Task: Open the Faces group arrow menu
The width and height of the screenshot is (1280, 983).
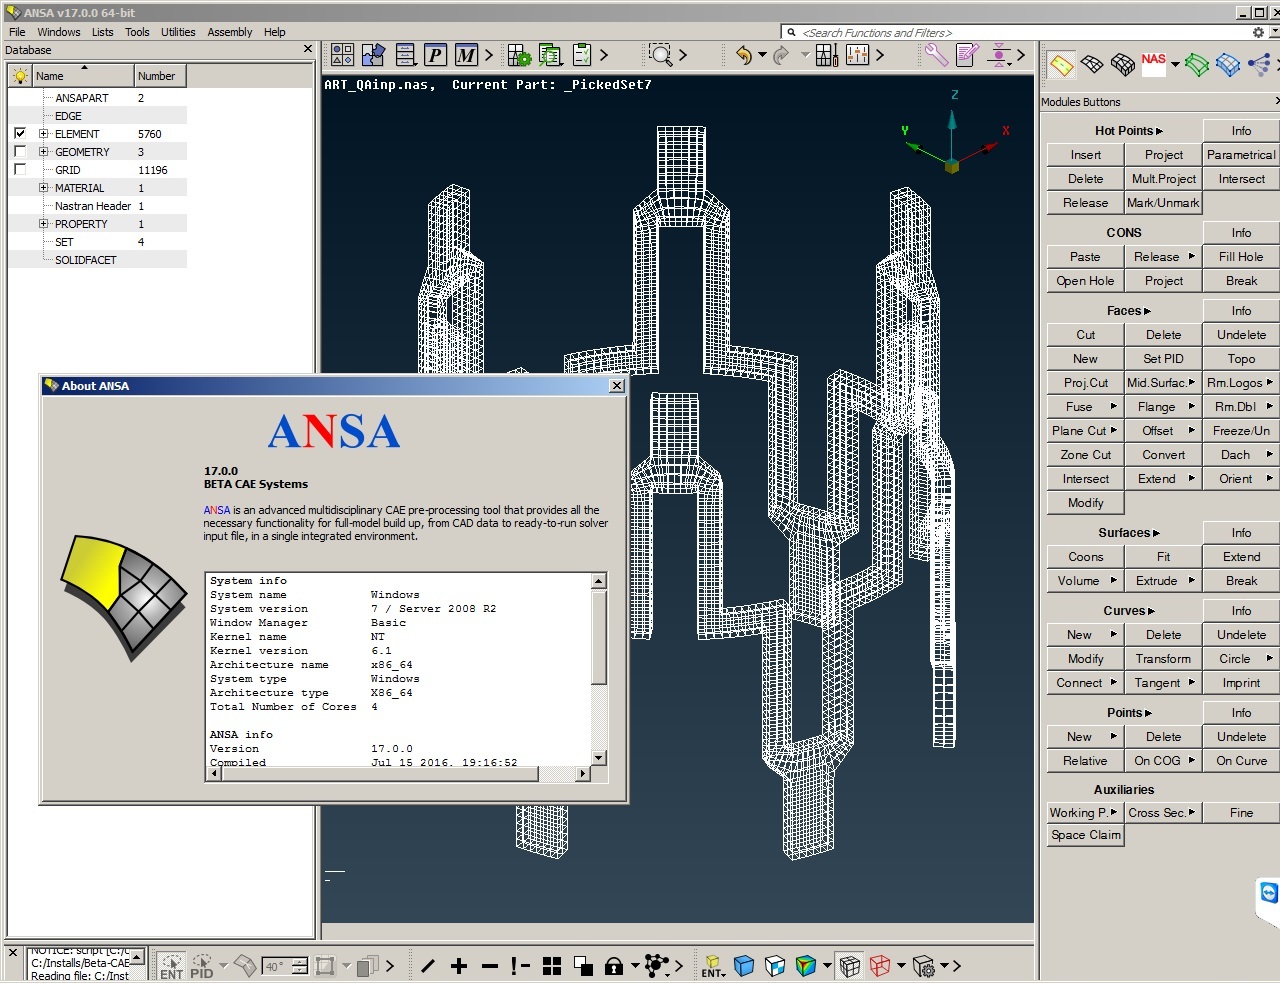Action: [1147, 311]
